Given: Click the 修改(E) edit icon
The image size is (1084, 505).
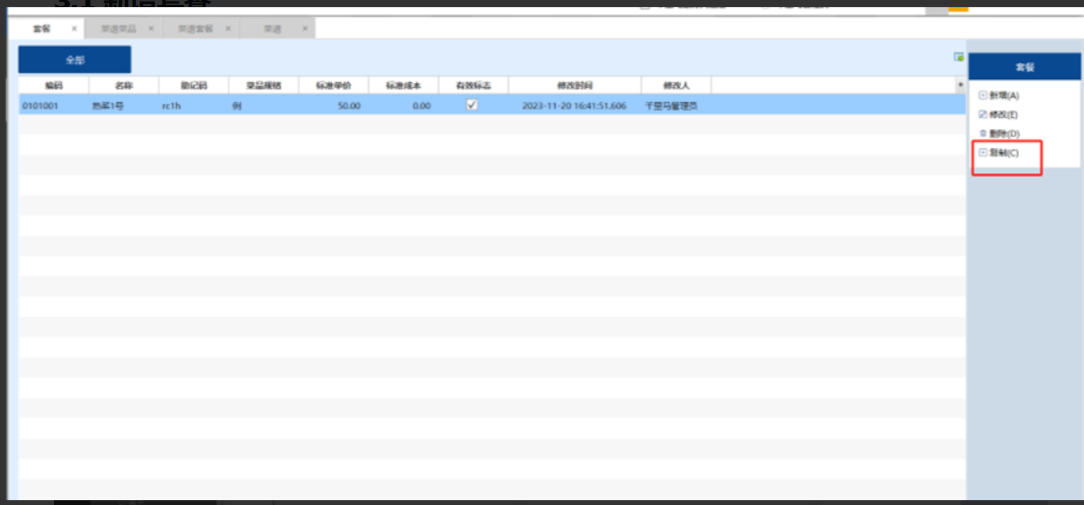Looking at the screenshot, I should (983, 114).
